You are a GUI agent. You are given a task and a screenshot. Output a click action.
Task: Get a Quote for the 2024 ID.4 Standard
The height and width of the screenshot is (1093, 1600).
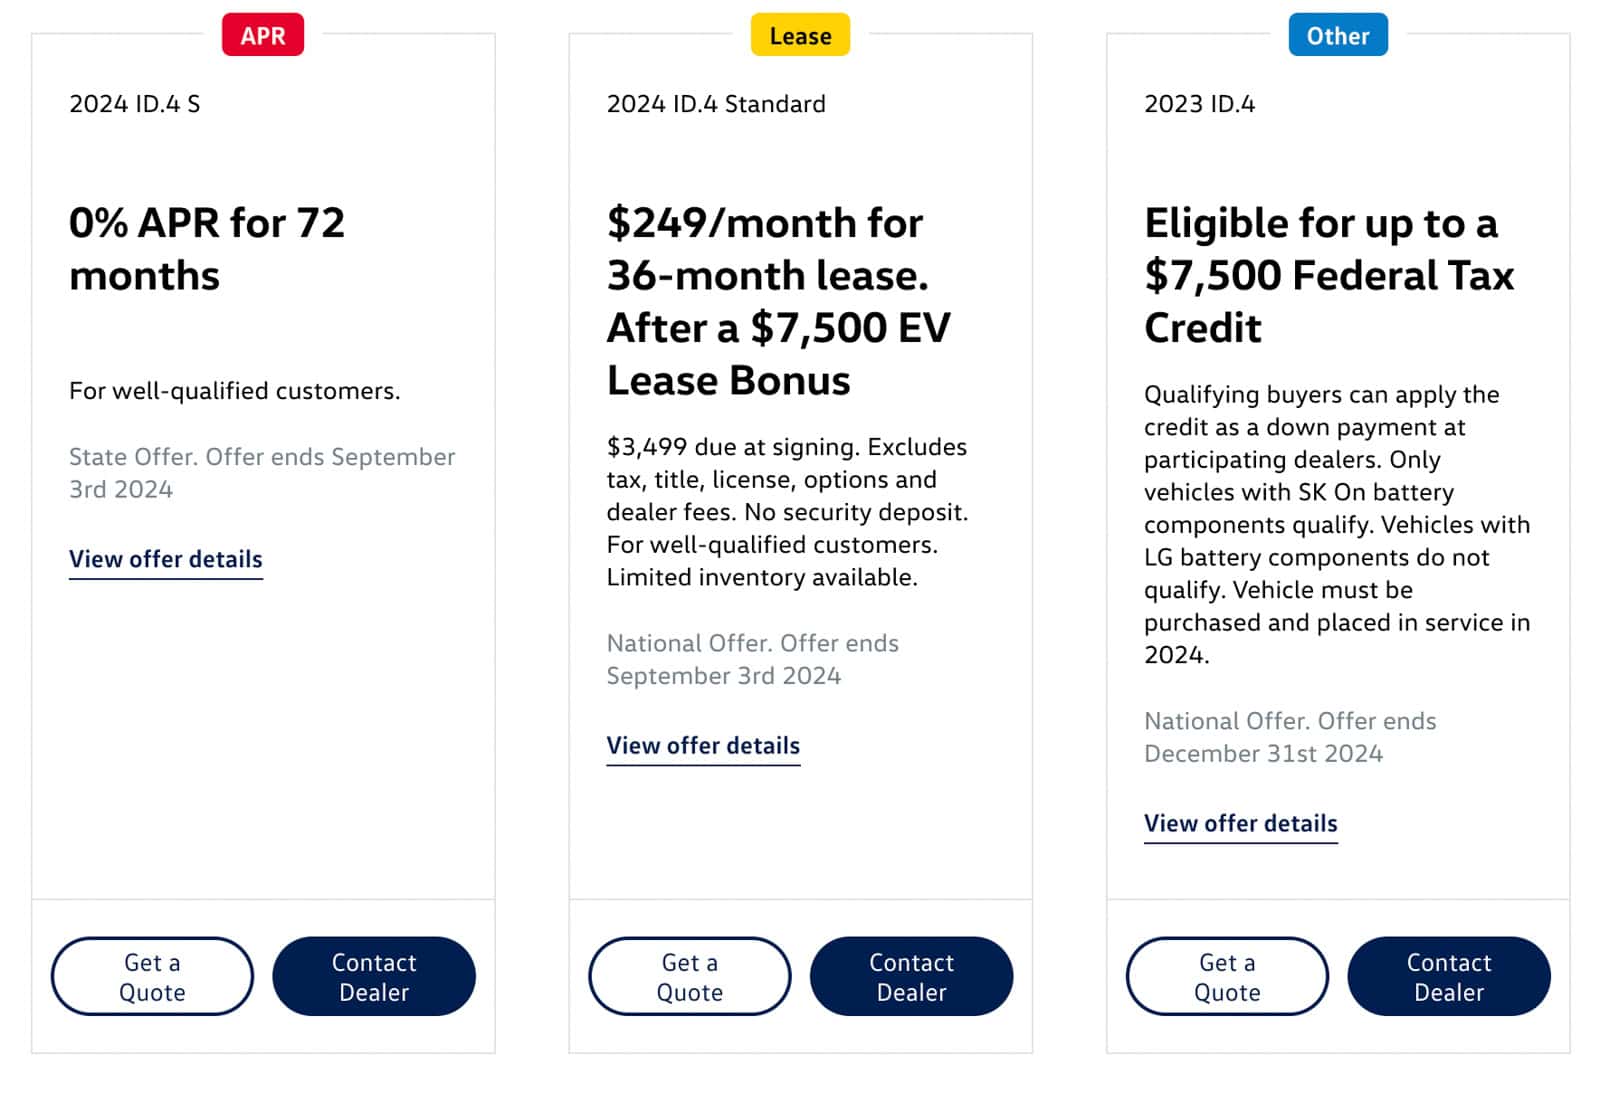(x=689, y=976)
